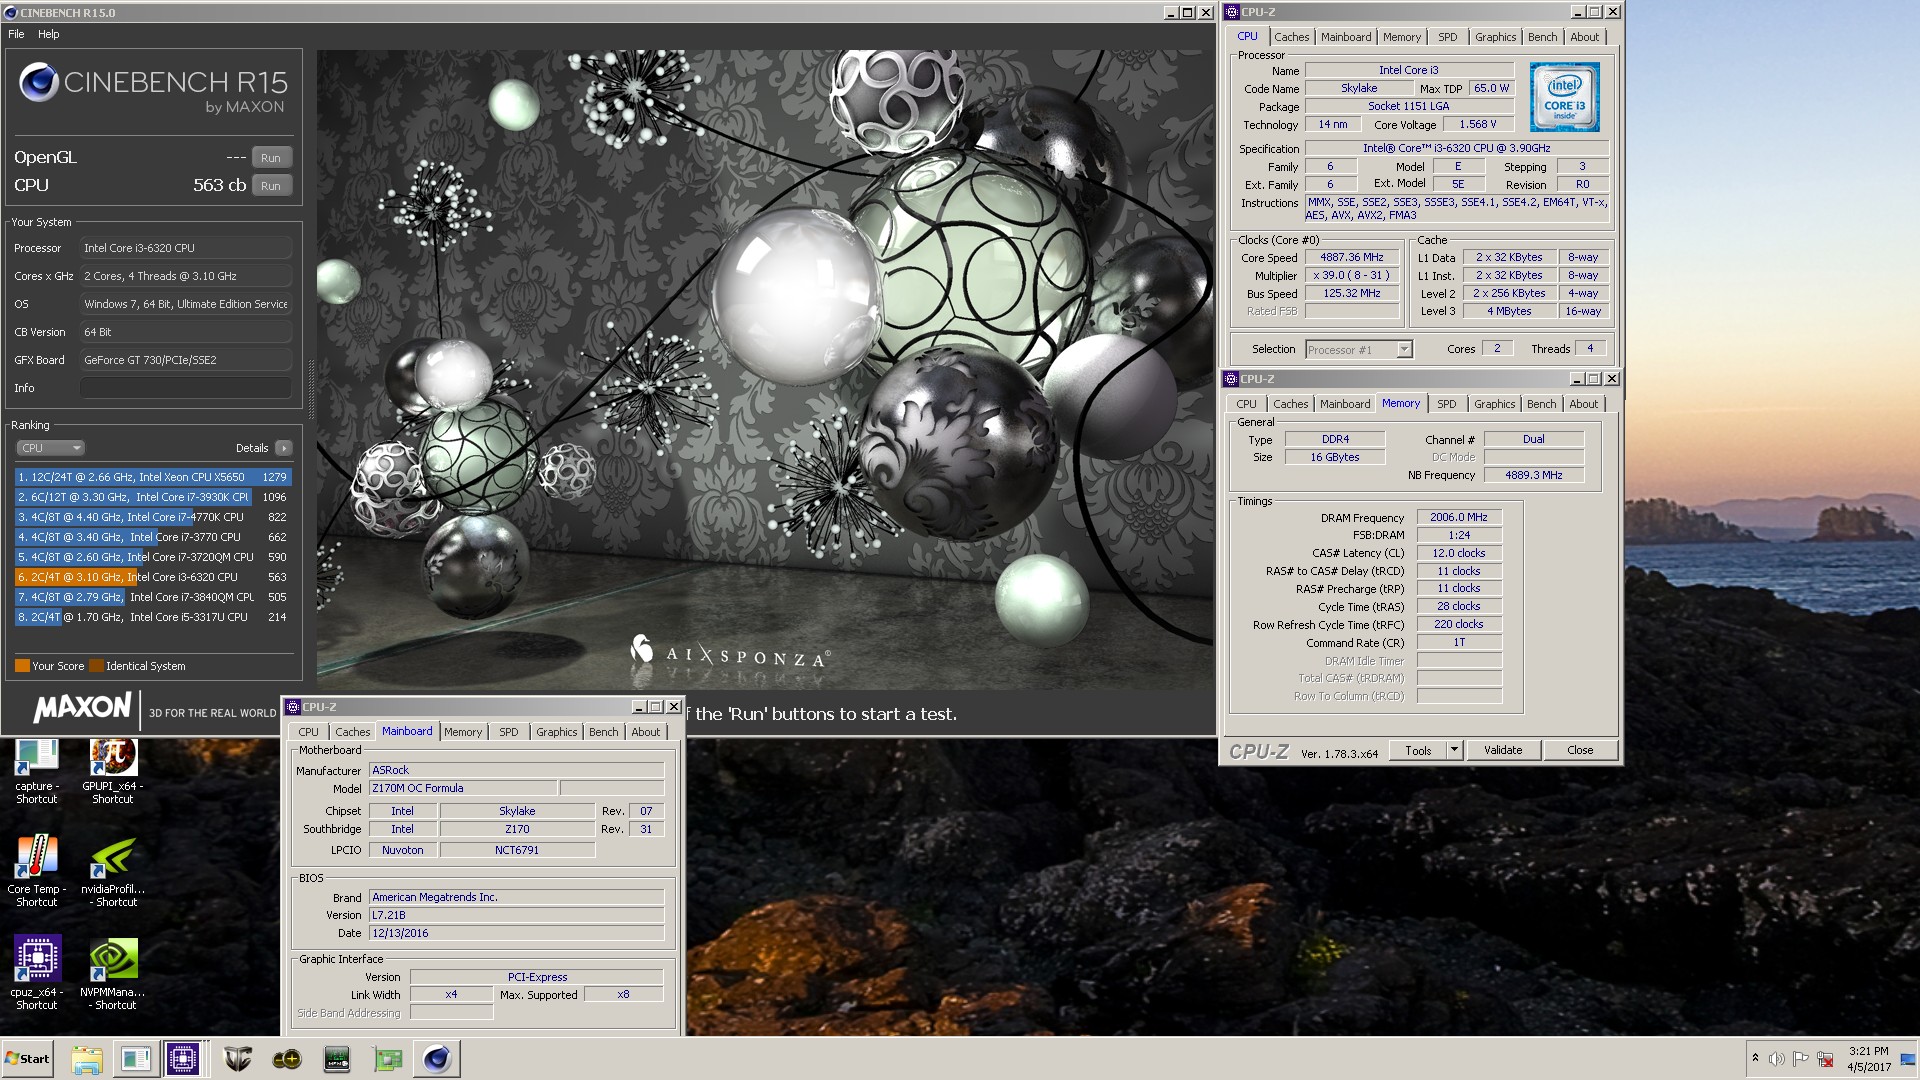Click the Cinebench R15 logo icon
Screen dimensions: 1920x1080
[x=39, y=83]
